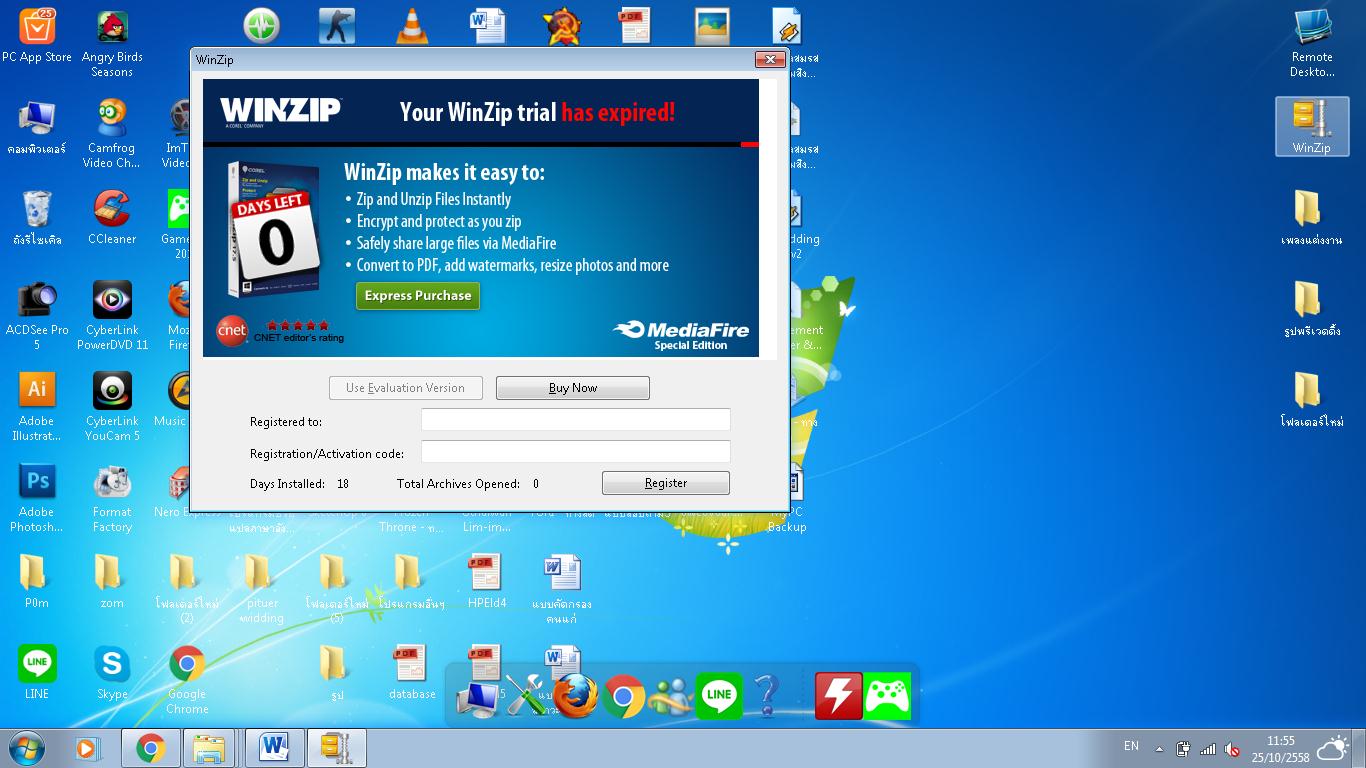Select the green waveform circle desktop icon
The width and height of the screenshot is (1366, 768).
coord(262,26)
